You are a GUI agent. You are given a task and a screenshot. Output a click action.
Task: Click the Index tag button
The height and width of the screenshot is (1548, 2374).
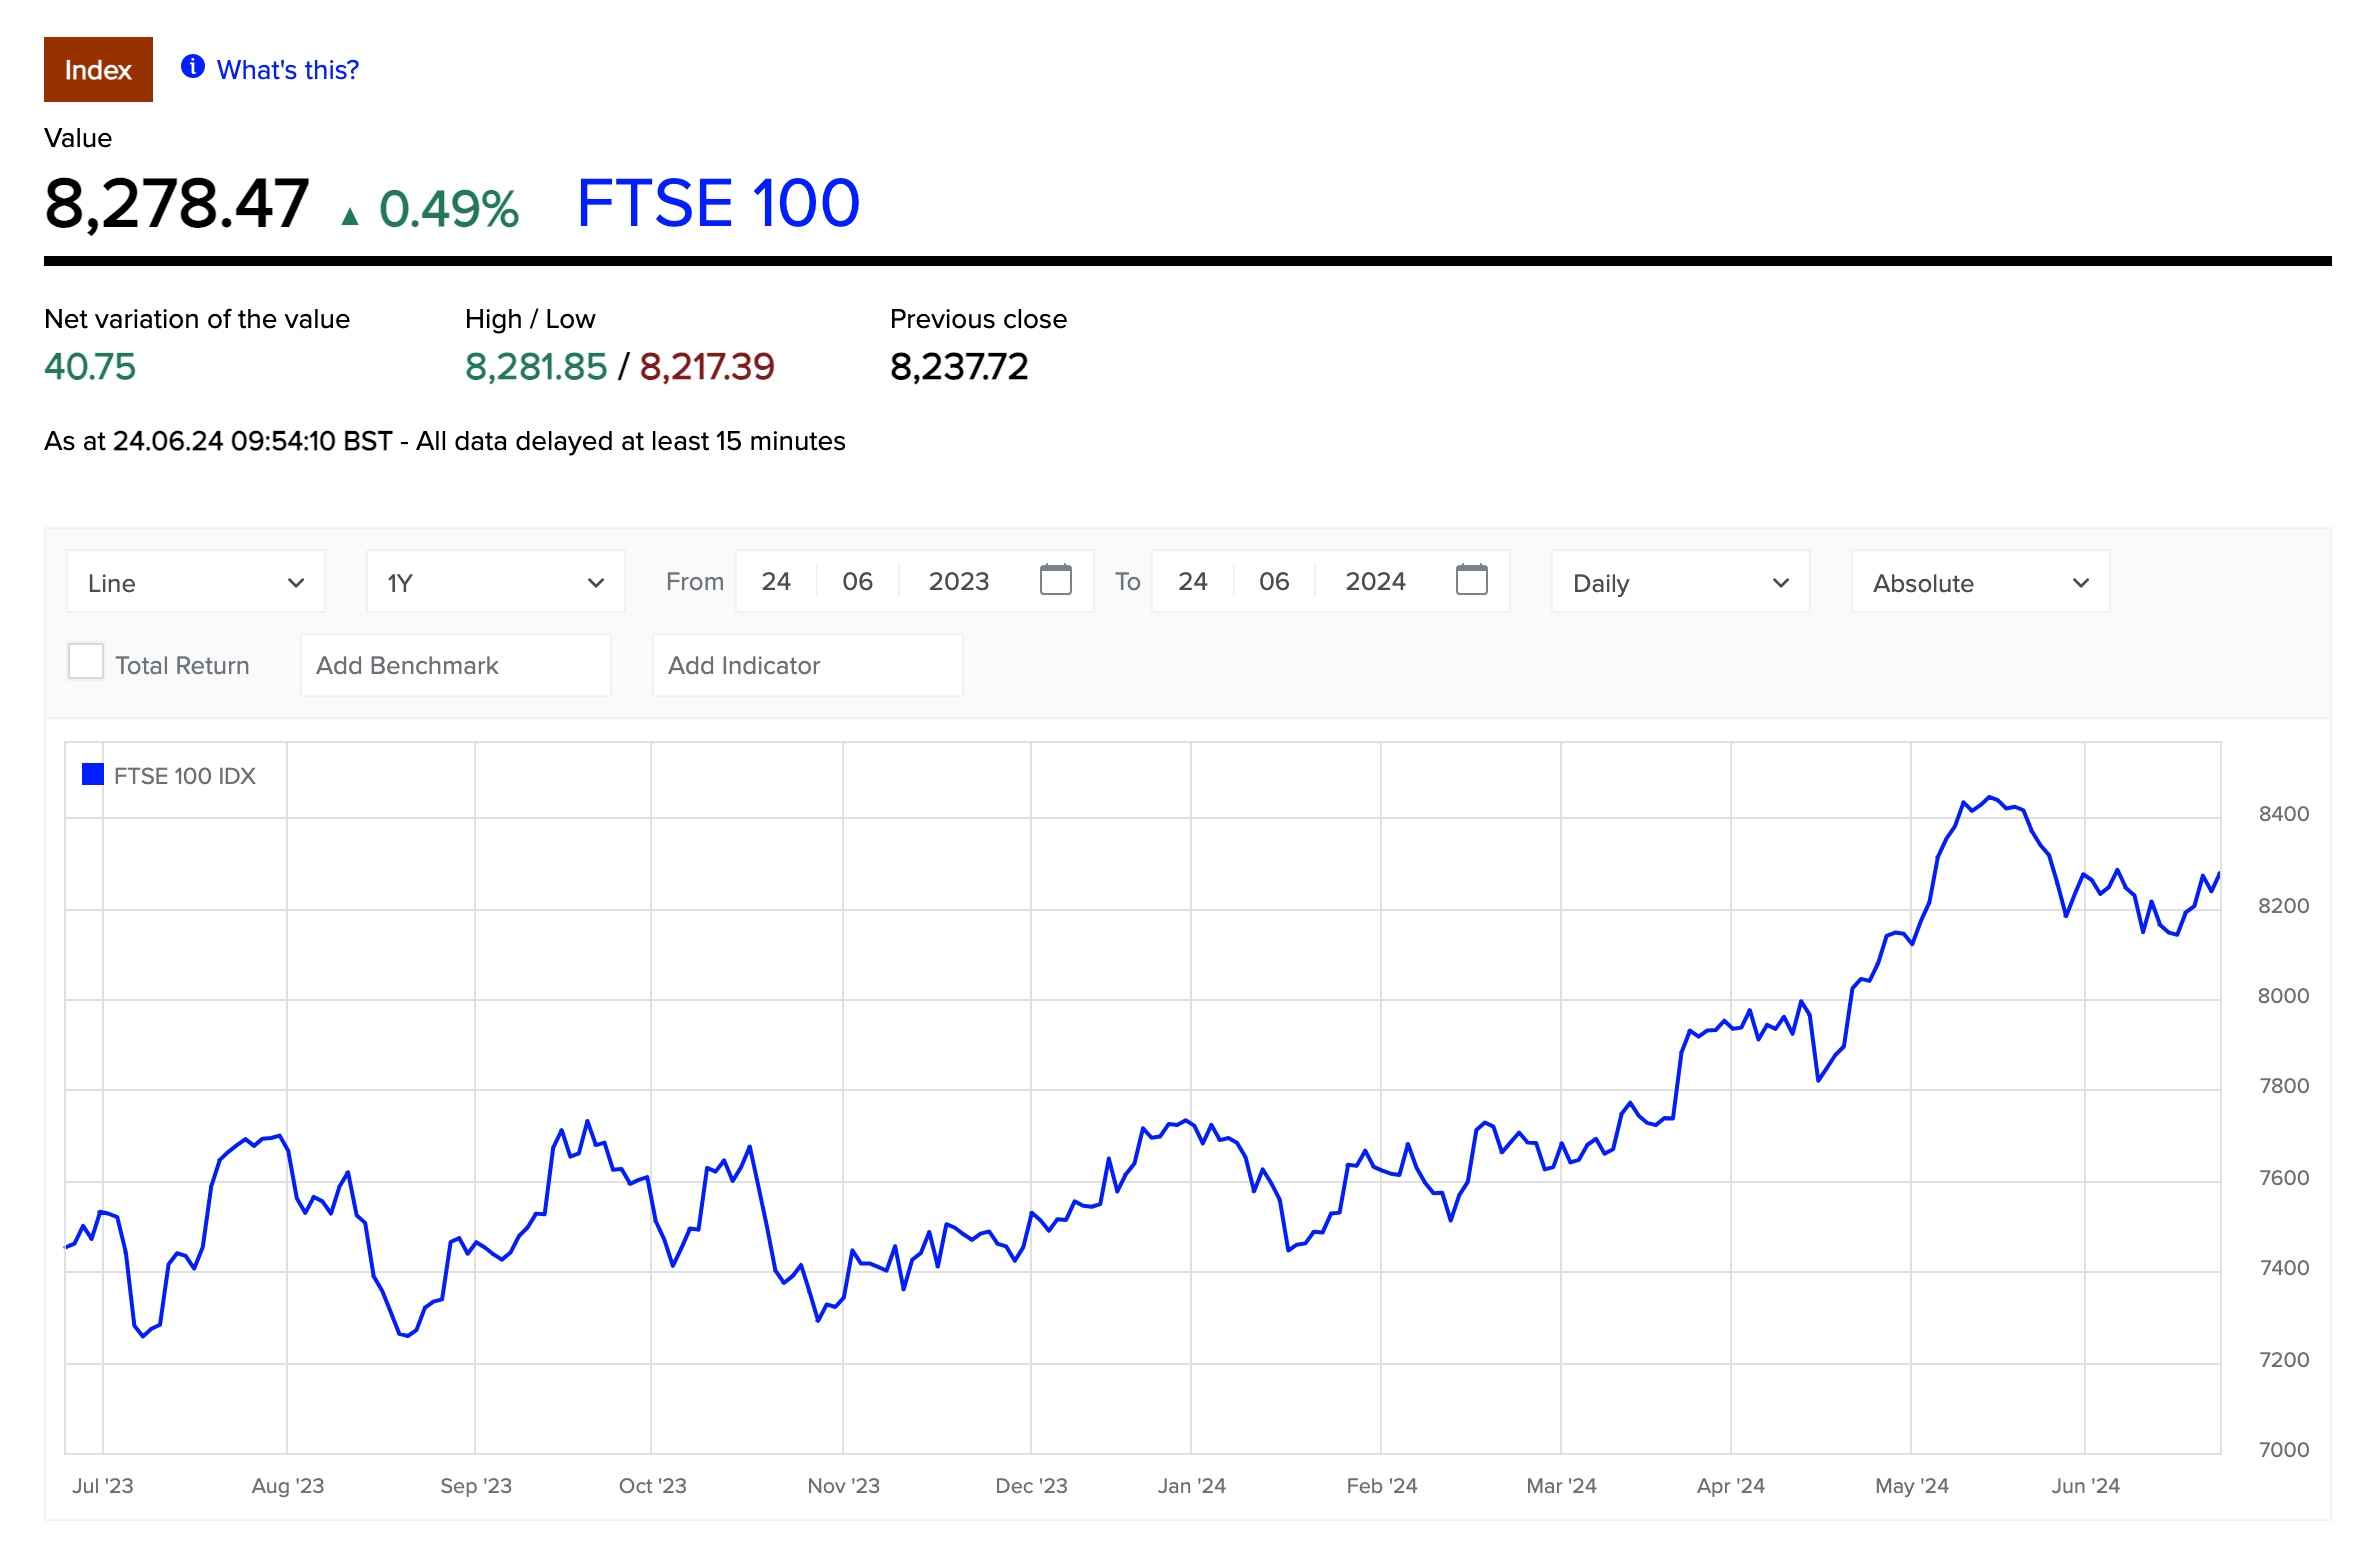(x=98, y=69)
